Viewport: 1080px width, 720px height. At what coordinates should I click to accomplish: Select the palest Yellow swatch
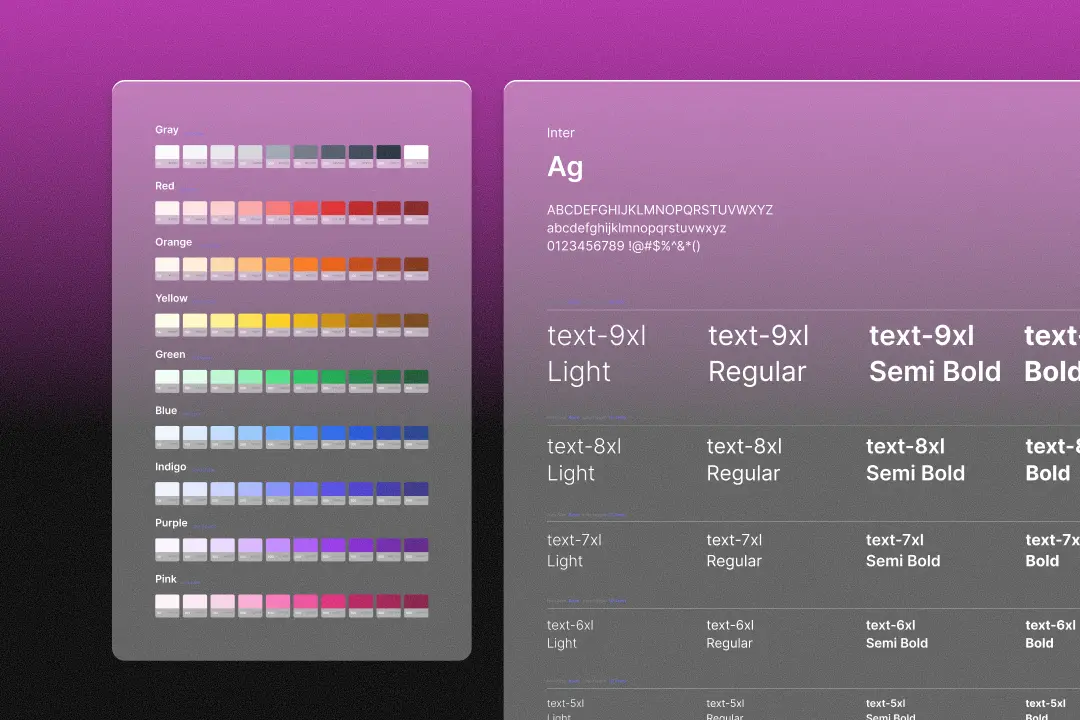tap(167, 325)
